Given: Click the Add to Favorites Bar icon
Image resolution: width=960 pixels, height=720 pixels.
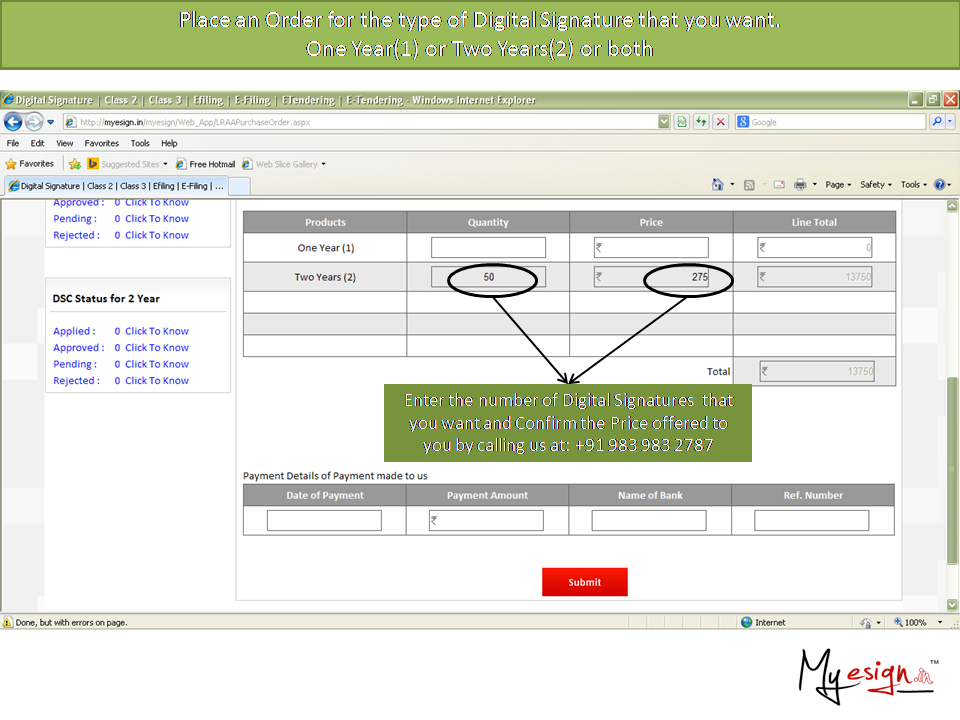Looking at the screenshot, I should [75, 164].
